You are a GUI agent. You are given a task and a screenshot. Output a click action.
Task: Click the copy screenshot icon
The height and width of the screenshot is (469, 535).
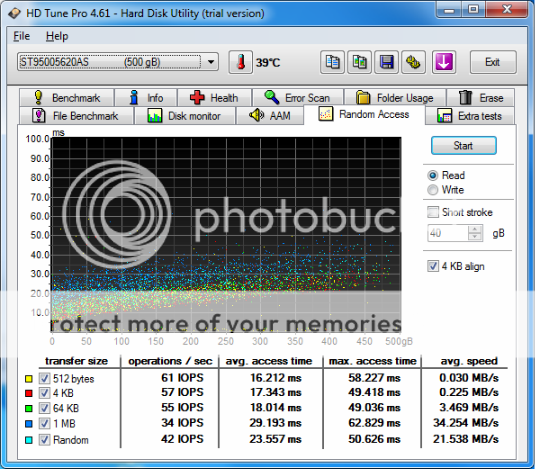coord(359,62)
